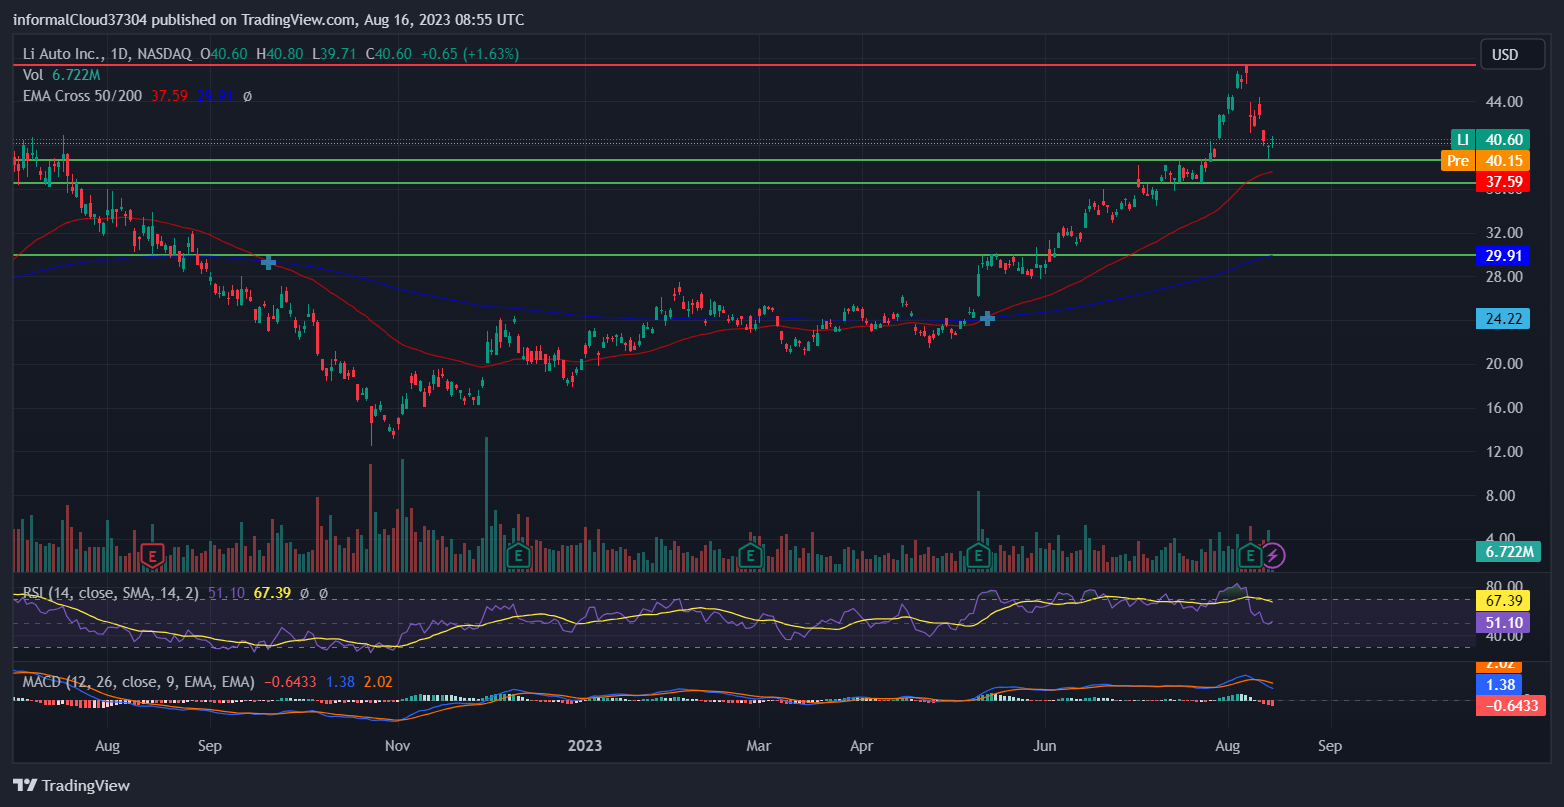This screenshot has height=807, width=1564.
Task: Click the red 37.59 EMA price label
Action: [1503, 182]
